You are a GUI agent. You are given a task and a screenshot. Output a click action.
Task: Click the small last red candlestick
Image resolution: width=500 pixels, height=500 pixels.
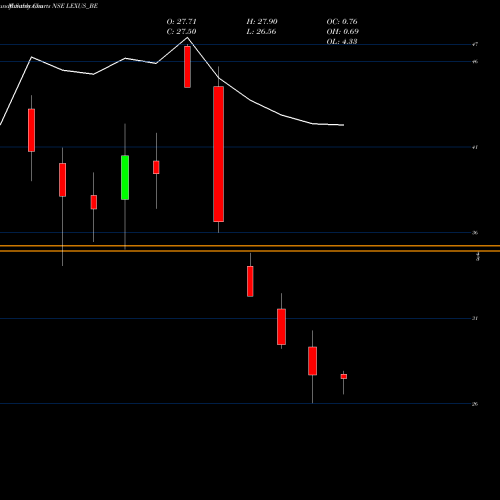pos(344,376)
